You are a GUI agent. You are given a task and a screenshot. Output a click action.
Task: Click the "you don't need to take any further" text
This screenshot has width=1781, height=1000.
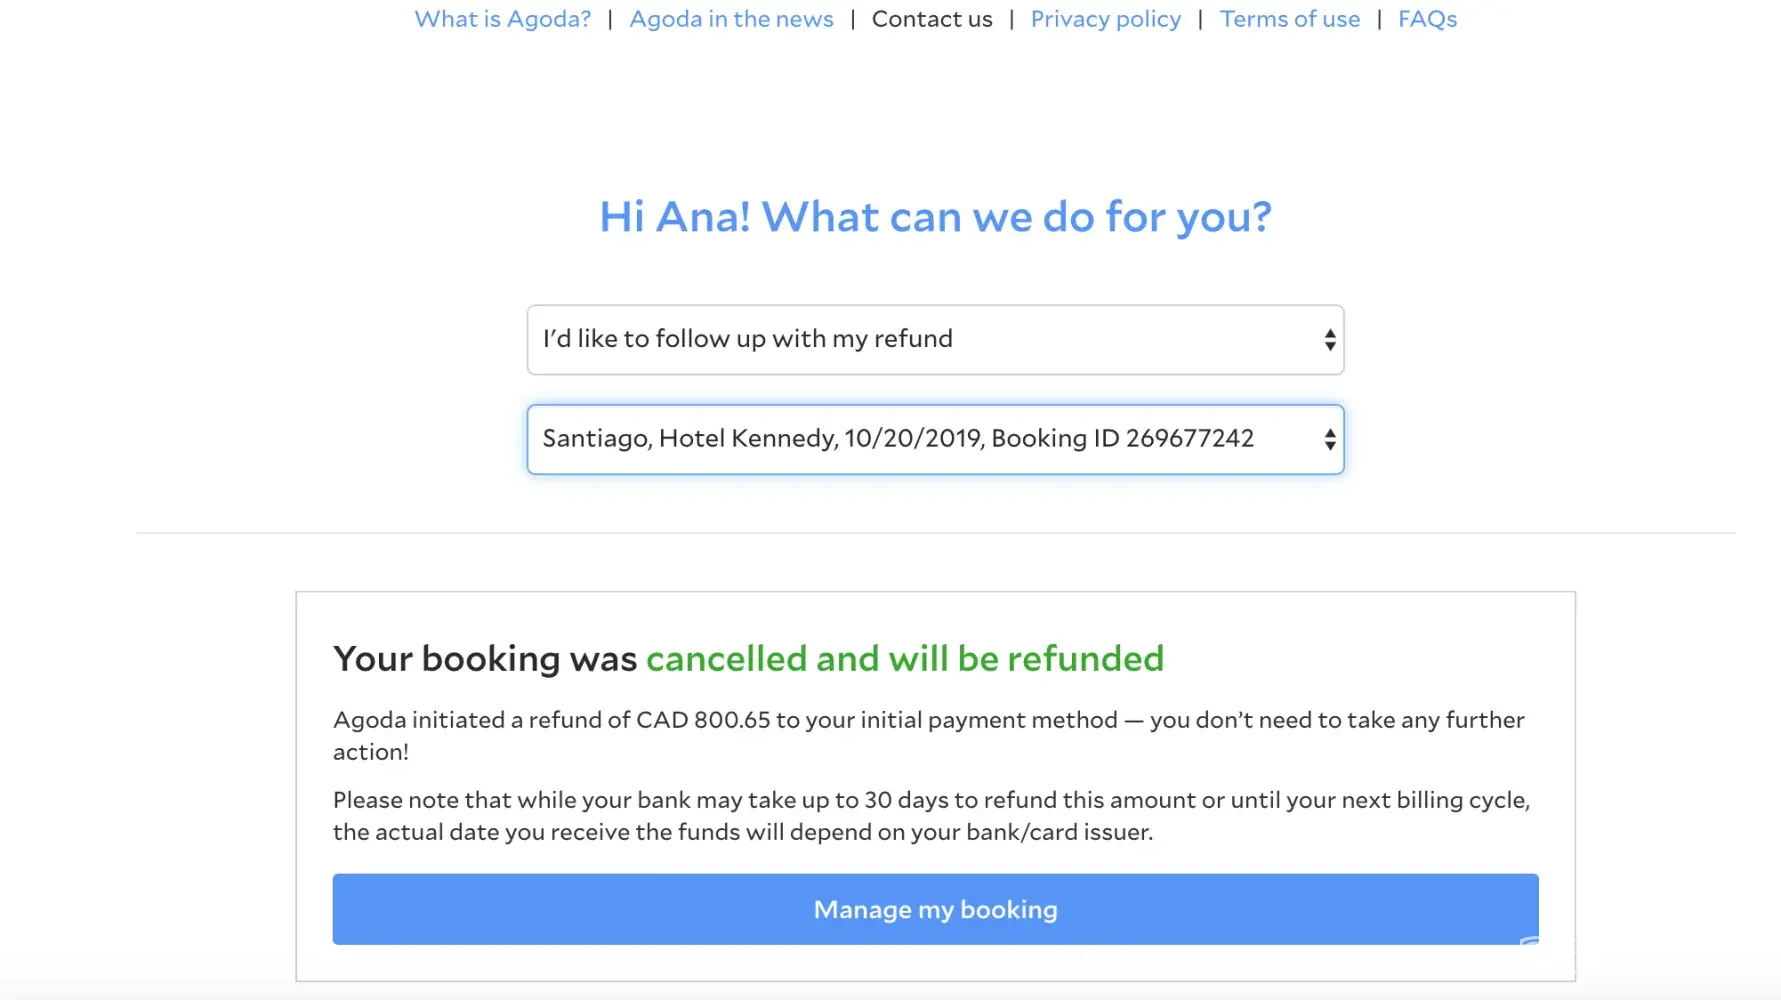pos(1336,720)
